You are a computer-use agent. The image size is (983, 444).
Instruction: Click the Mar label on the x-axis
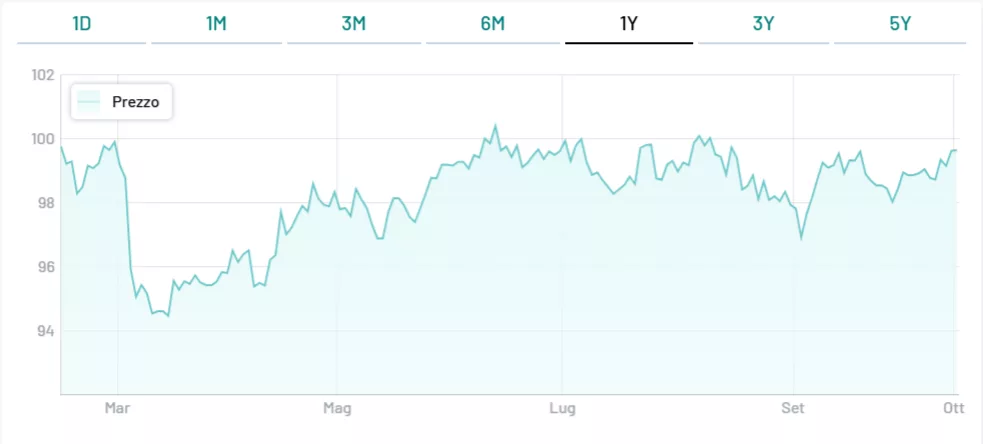[118, 409]
